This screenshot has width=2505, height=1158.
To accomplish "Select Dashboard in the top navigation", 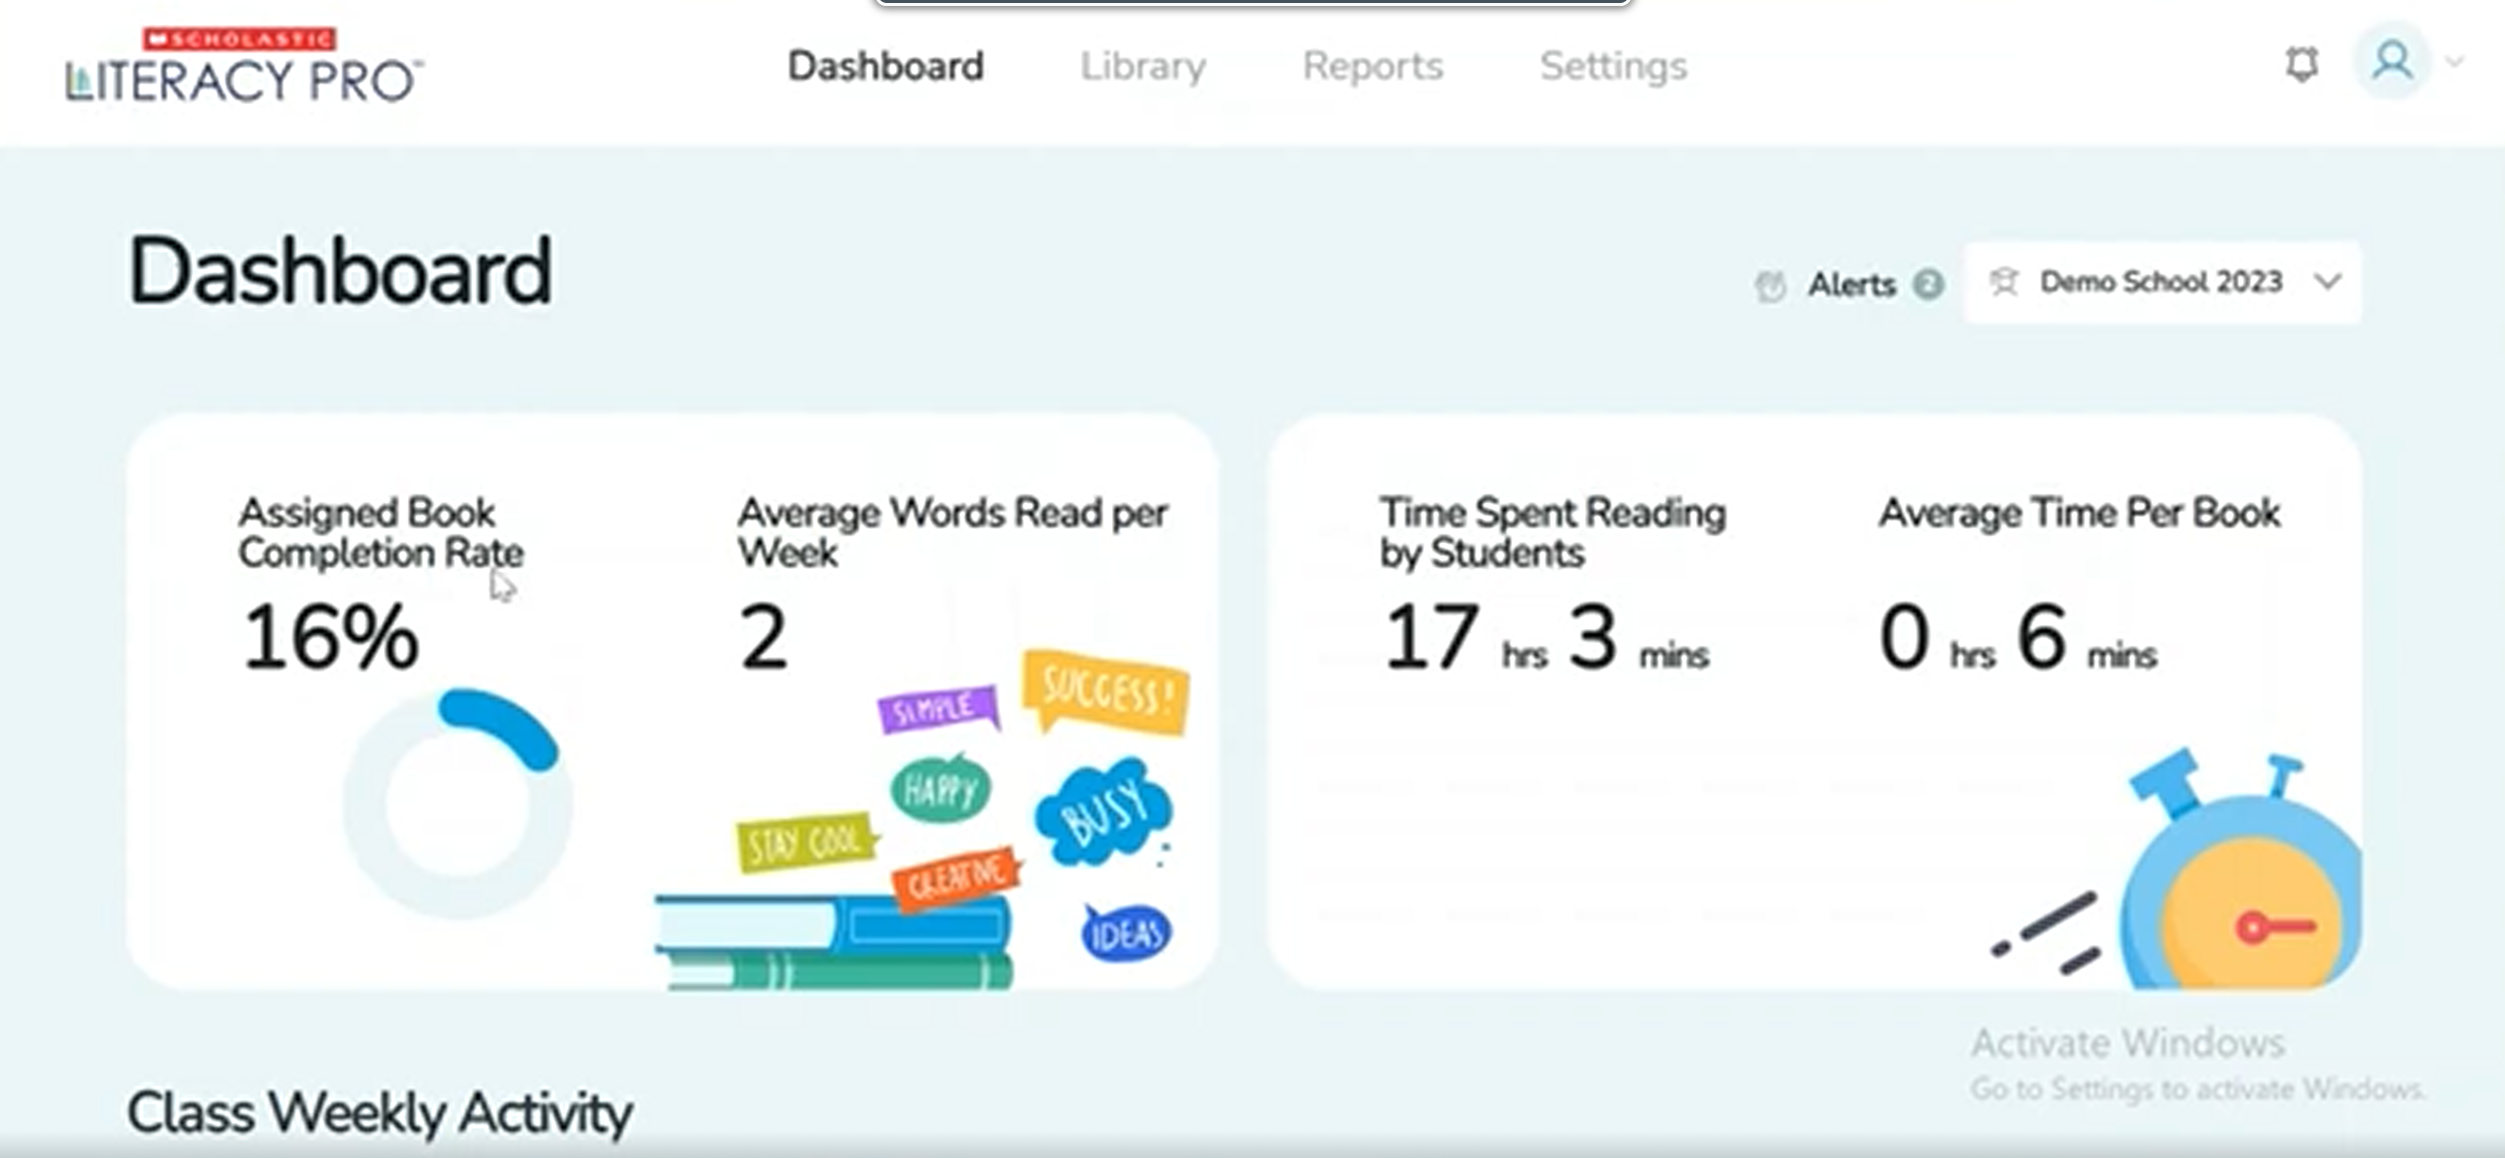I will coord(886,66).
